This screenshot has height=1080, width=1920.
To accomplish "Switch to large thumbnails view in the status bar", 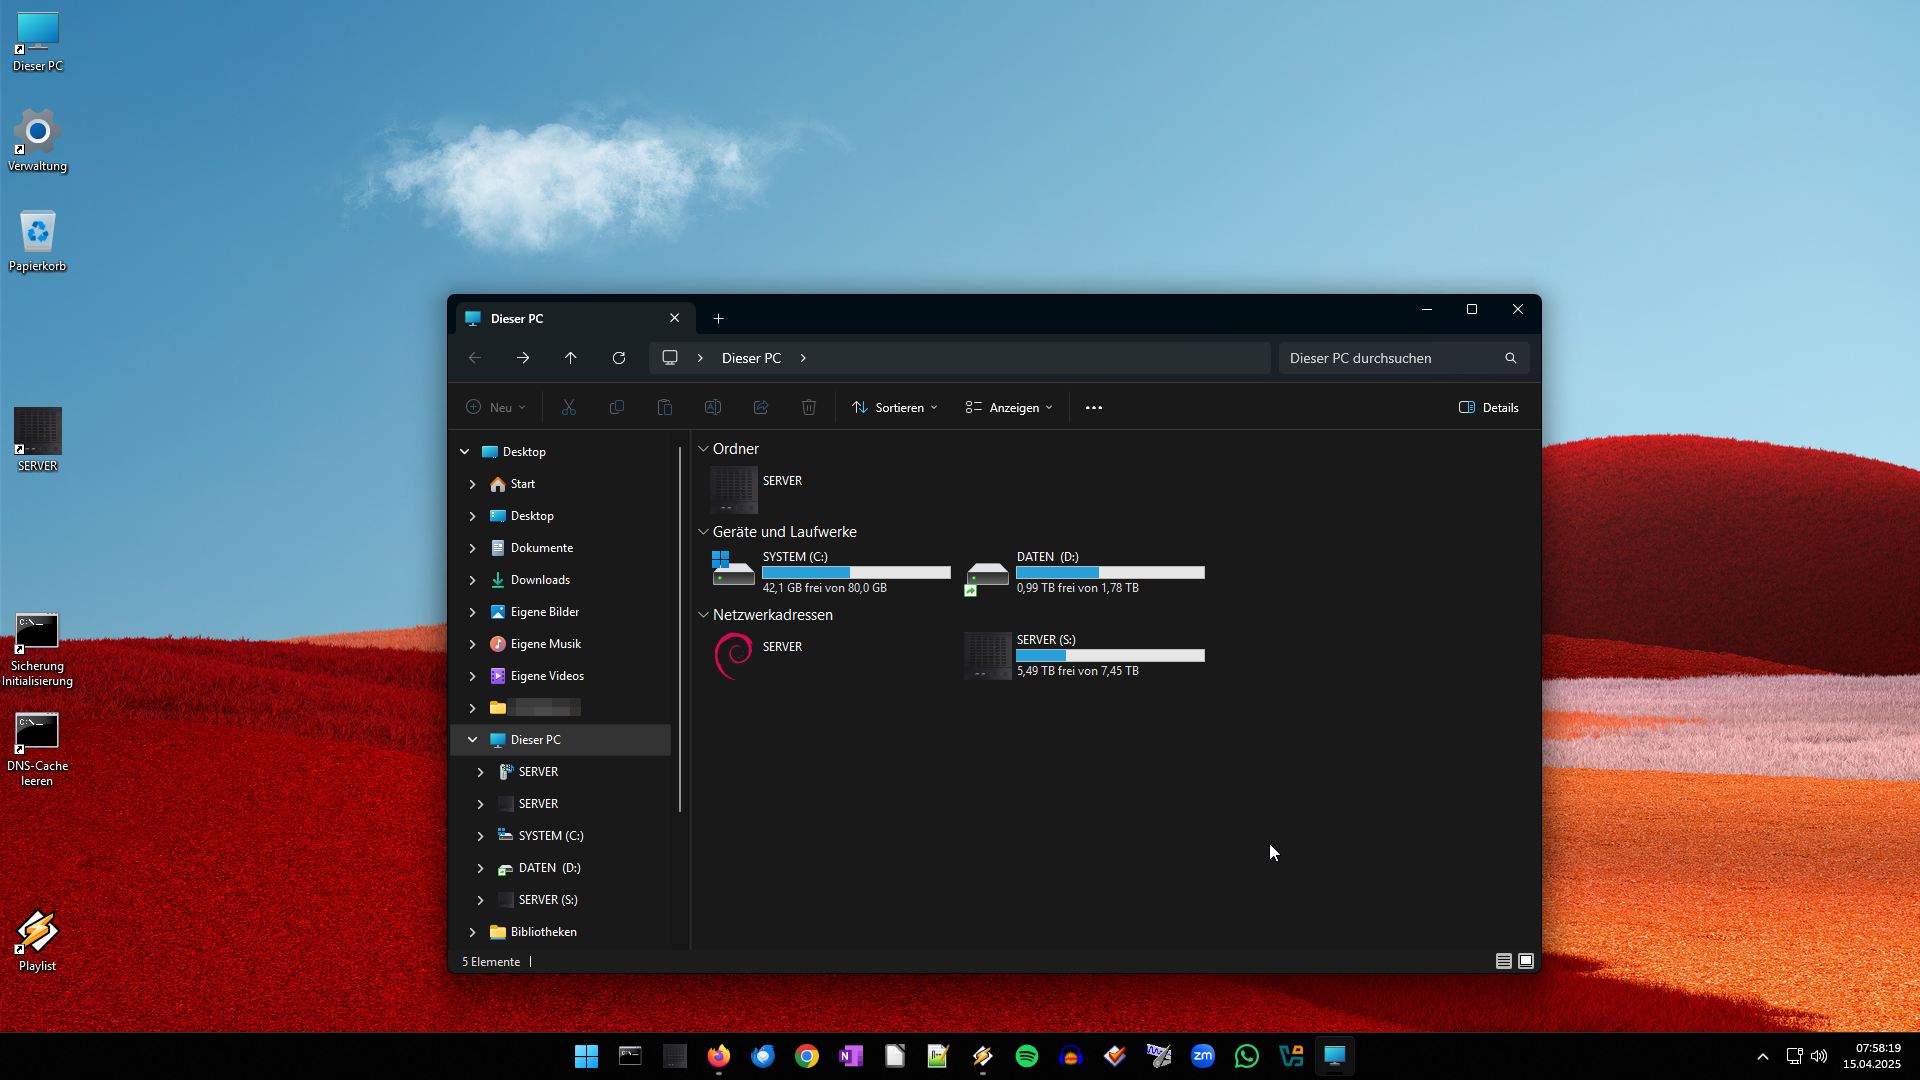I will [x=1526, y=961].
